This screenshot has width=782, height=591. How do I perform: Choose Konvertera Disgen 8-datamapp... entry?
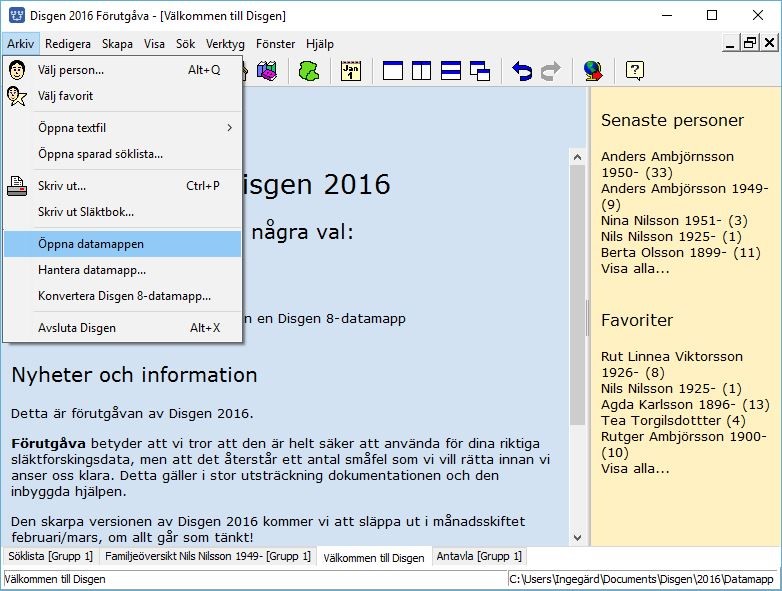pyautogui.click(x=123, y=296)
